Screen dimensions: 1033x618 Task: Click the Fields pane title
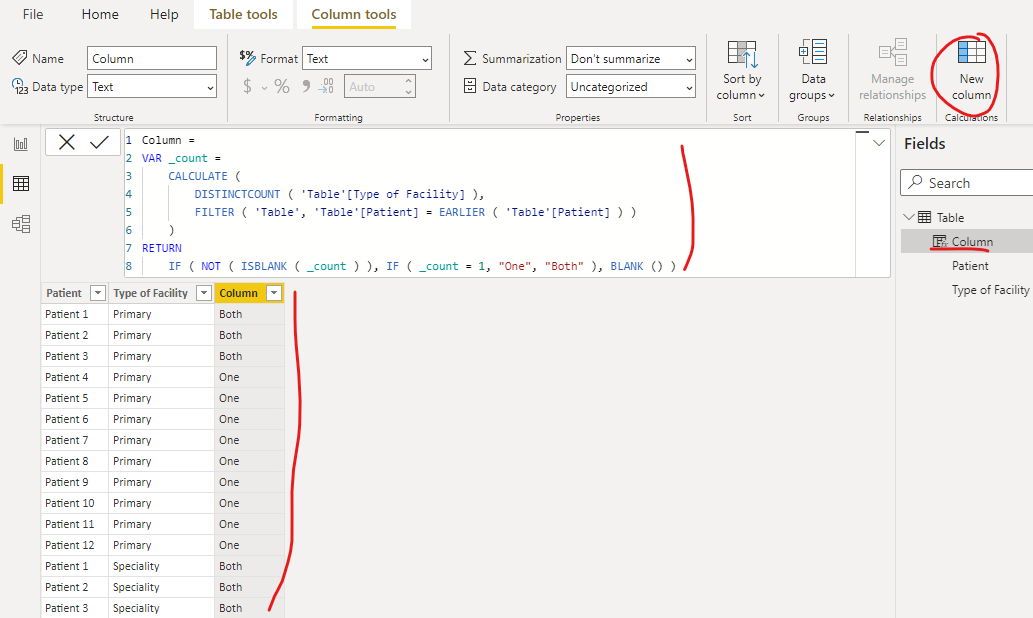pos(924,144)
